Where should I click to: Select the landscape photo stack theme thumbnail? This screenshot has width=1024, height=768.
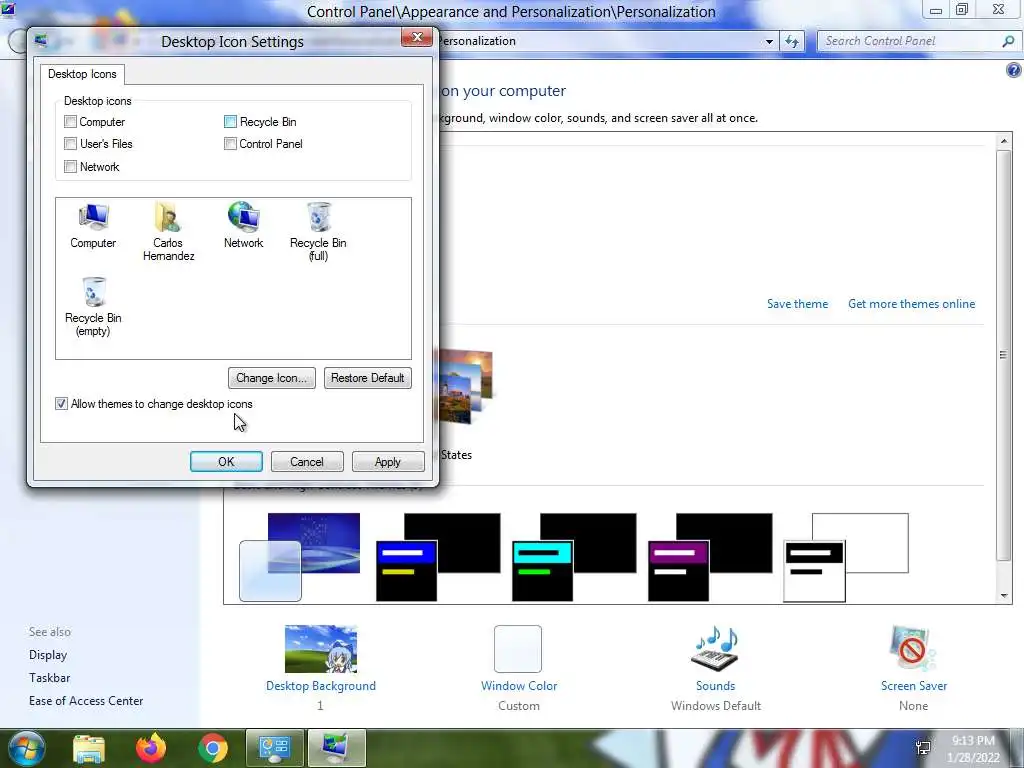coord(464,387)
